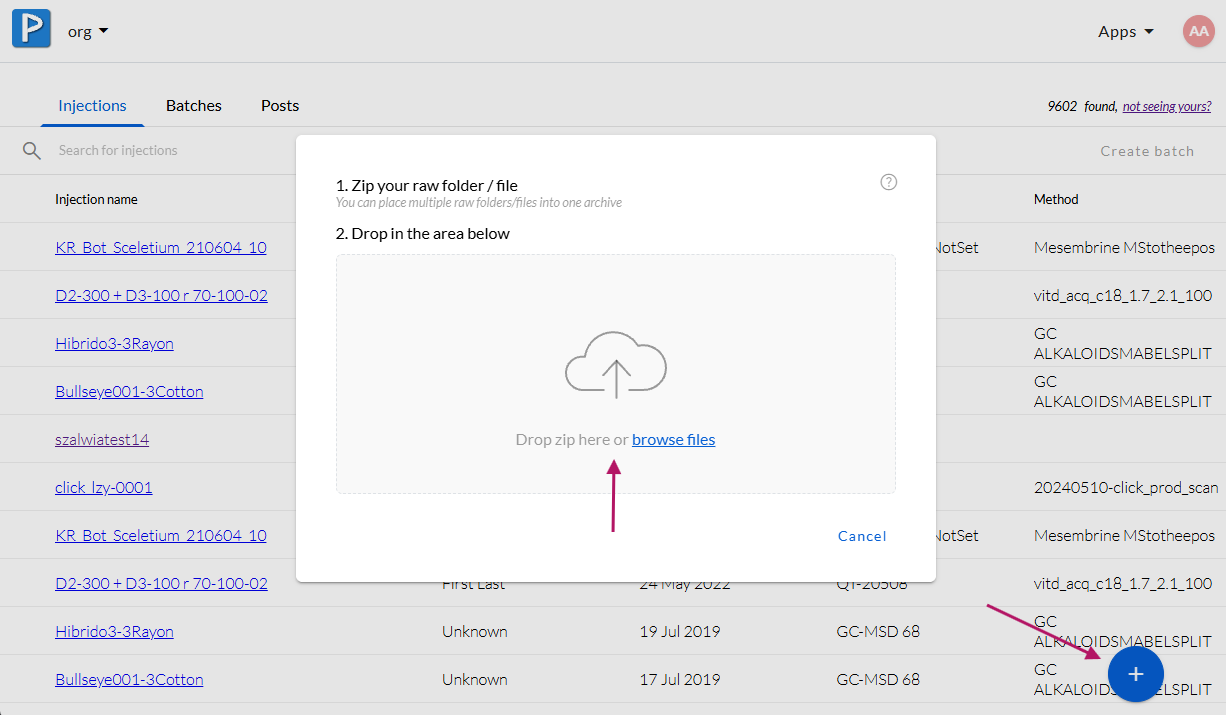The width and height of the screenshot is (1226, 715).
Task: Open the click_lzy-0001 injection
Action: (x=104, y=487)
